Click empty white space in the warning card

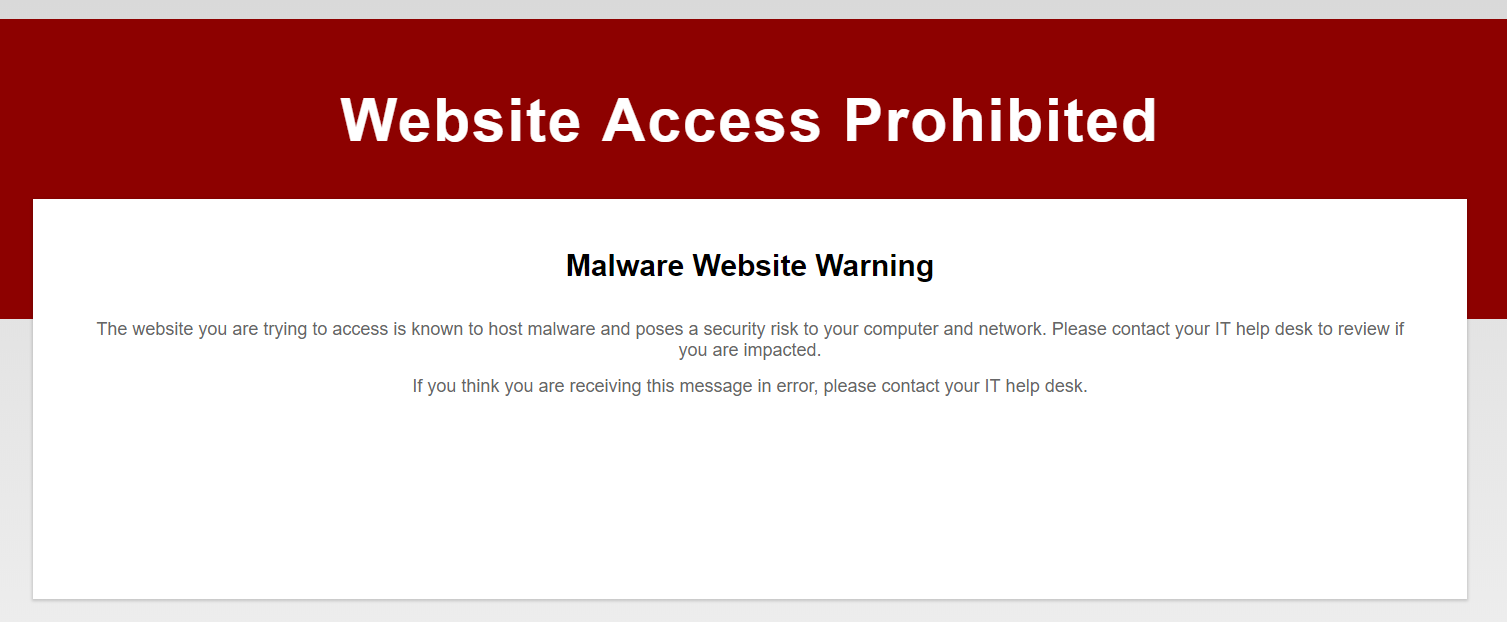point(750,500)
